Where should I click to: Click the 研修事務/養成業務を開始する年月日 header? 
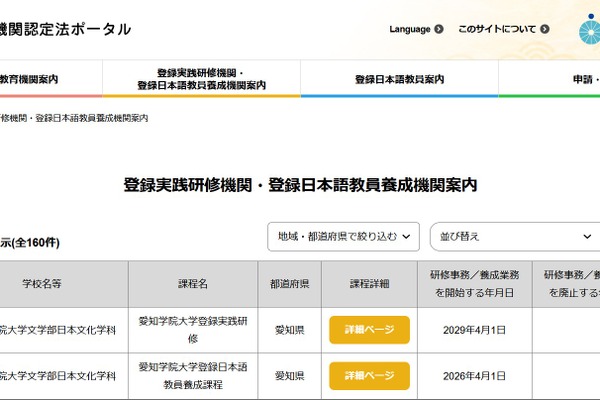[x=474, y=284]
